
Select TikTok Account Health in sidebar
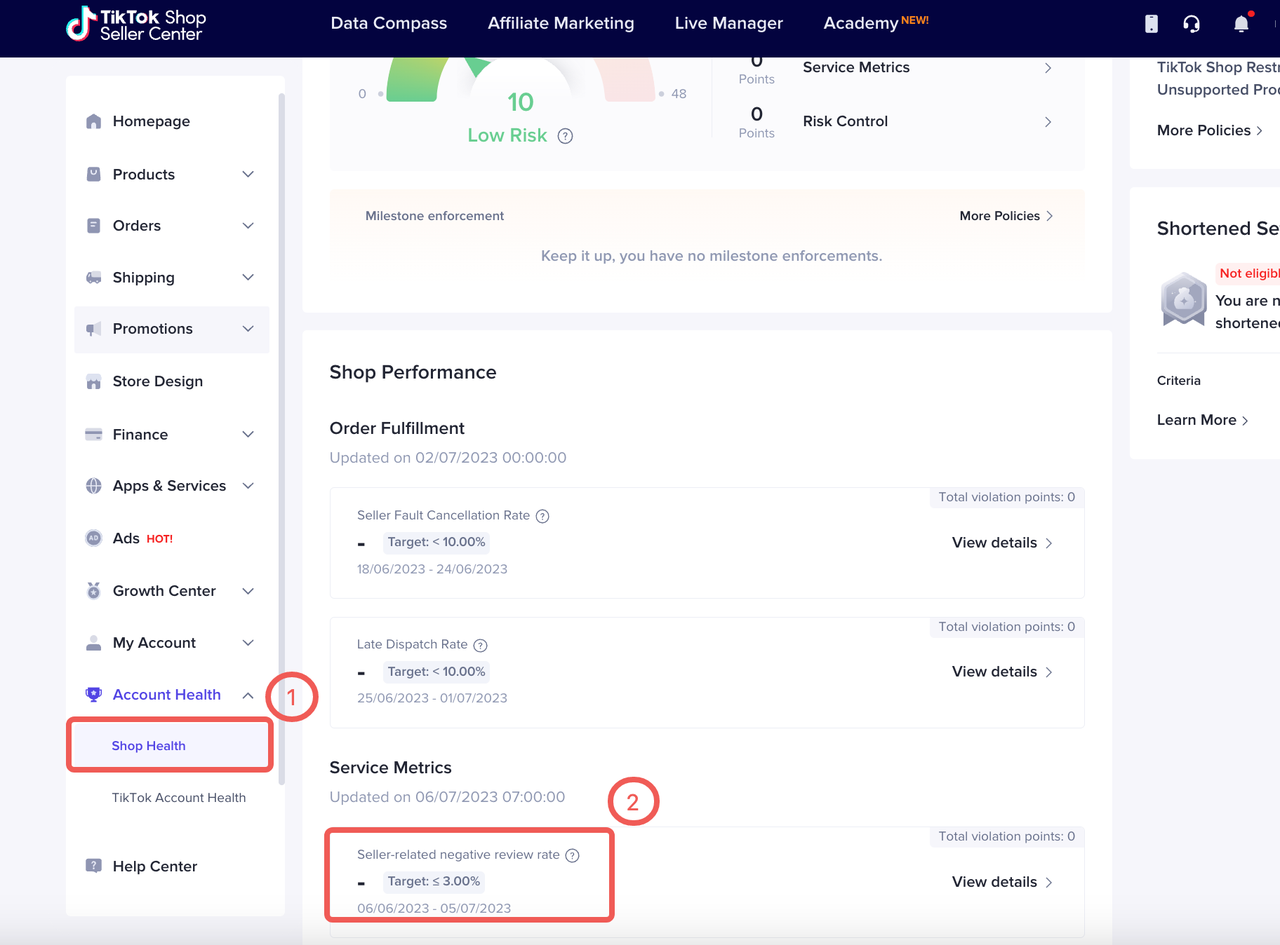(179, 797)
